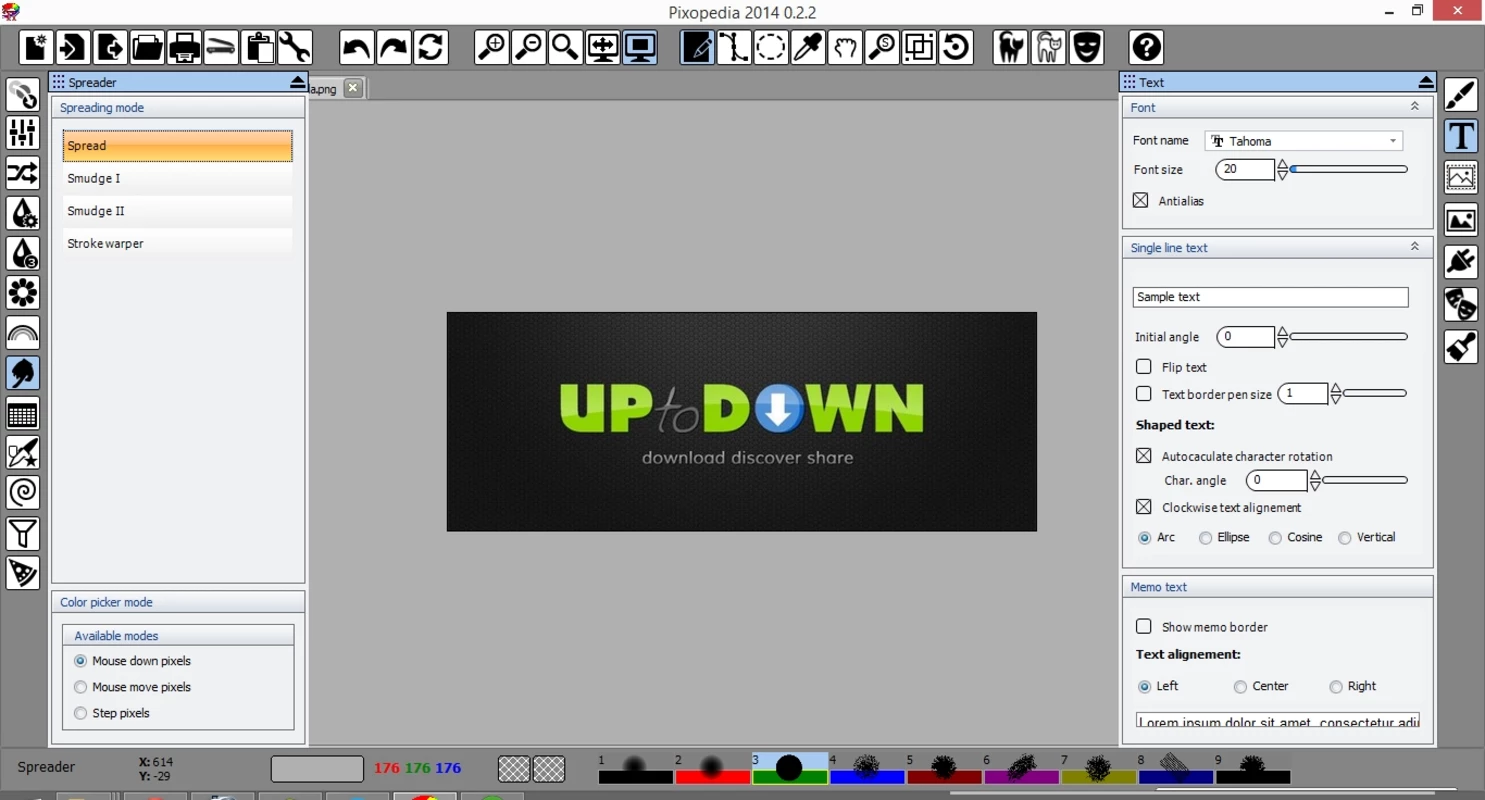Click the printer icon
Image resolution: width=1485 pixels, height=800 pixels.
184,47
